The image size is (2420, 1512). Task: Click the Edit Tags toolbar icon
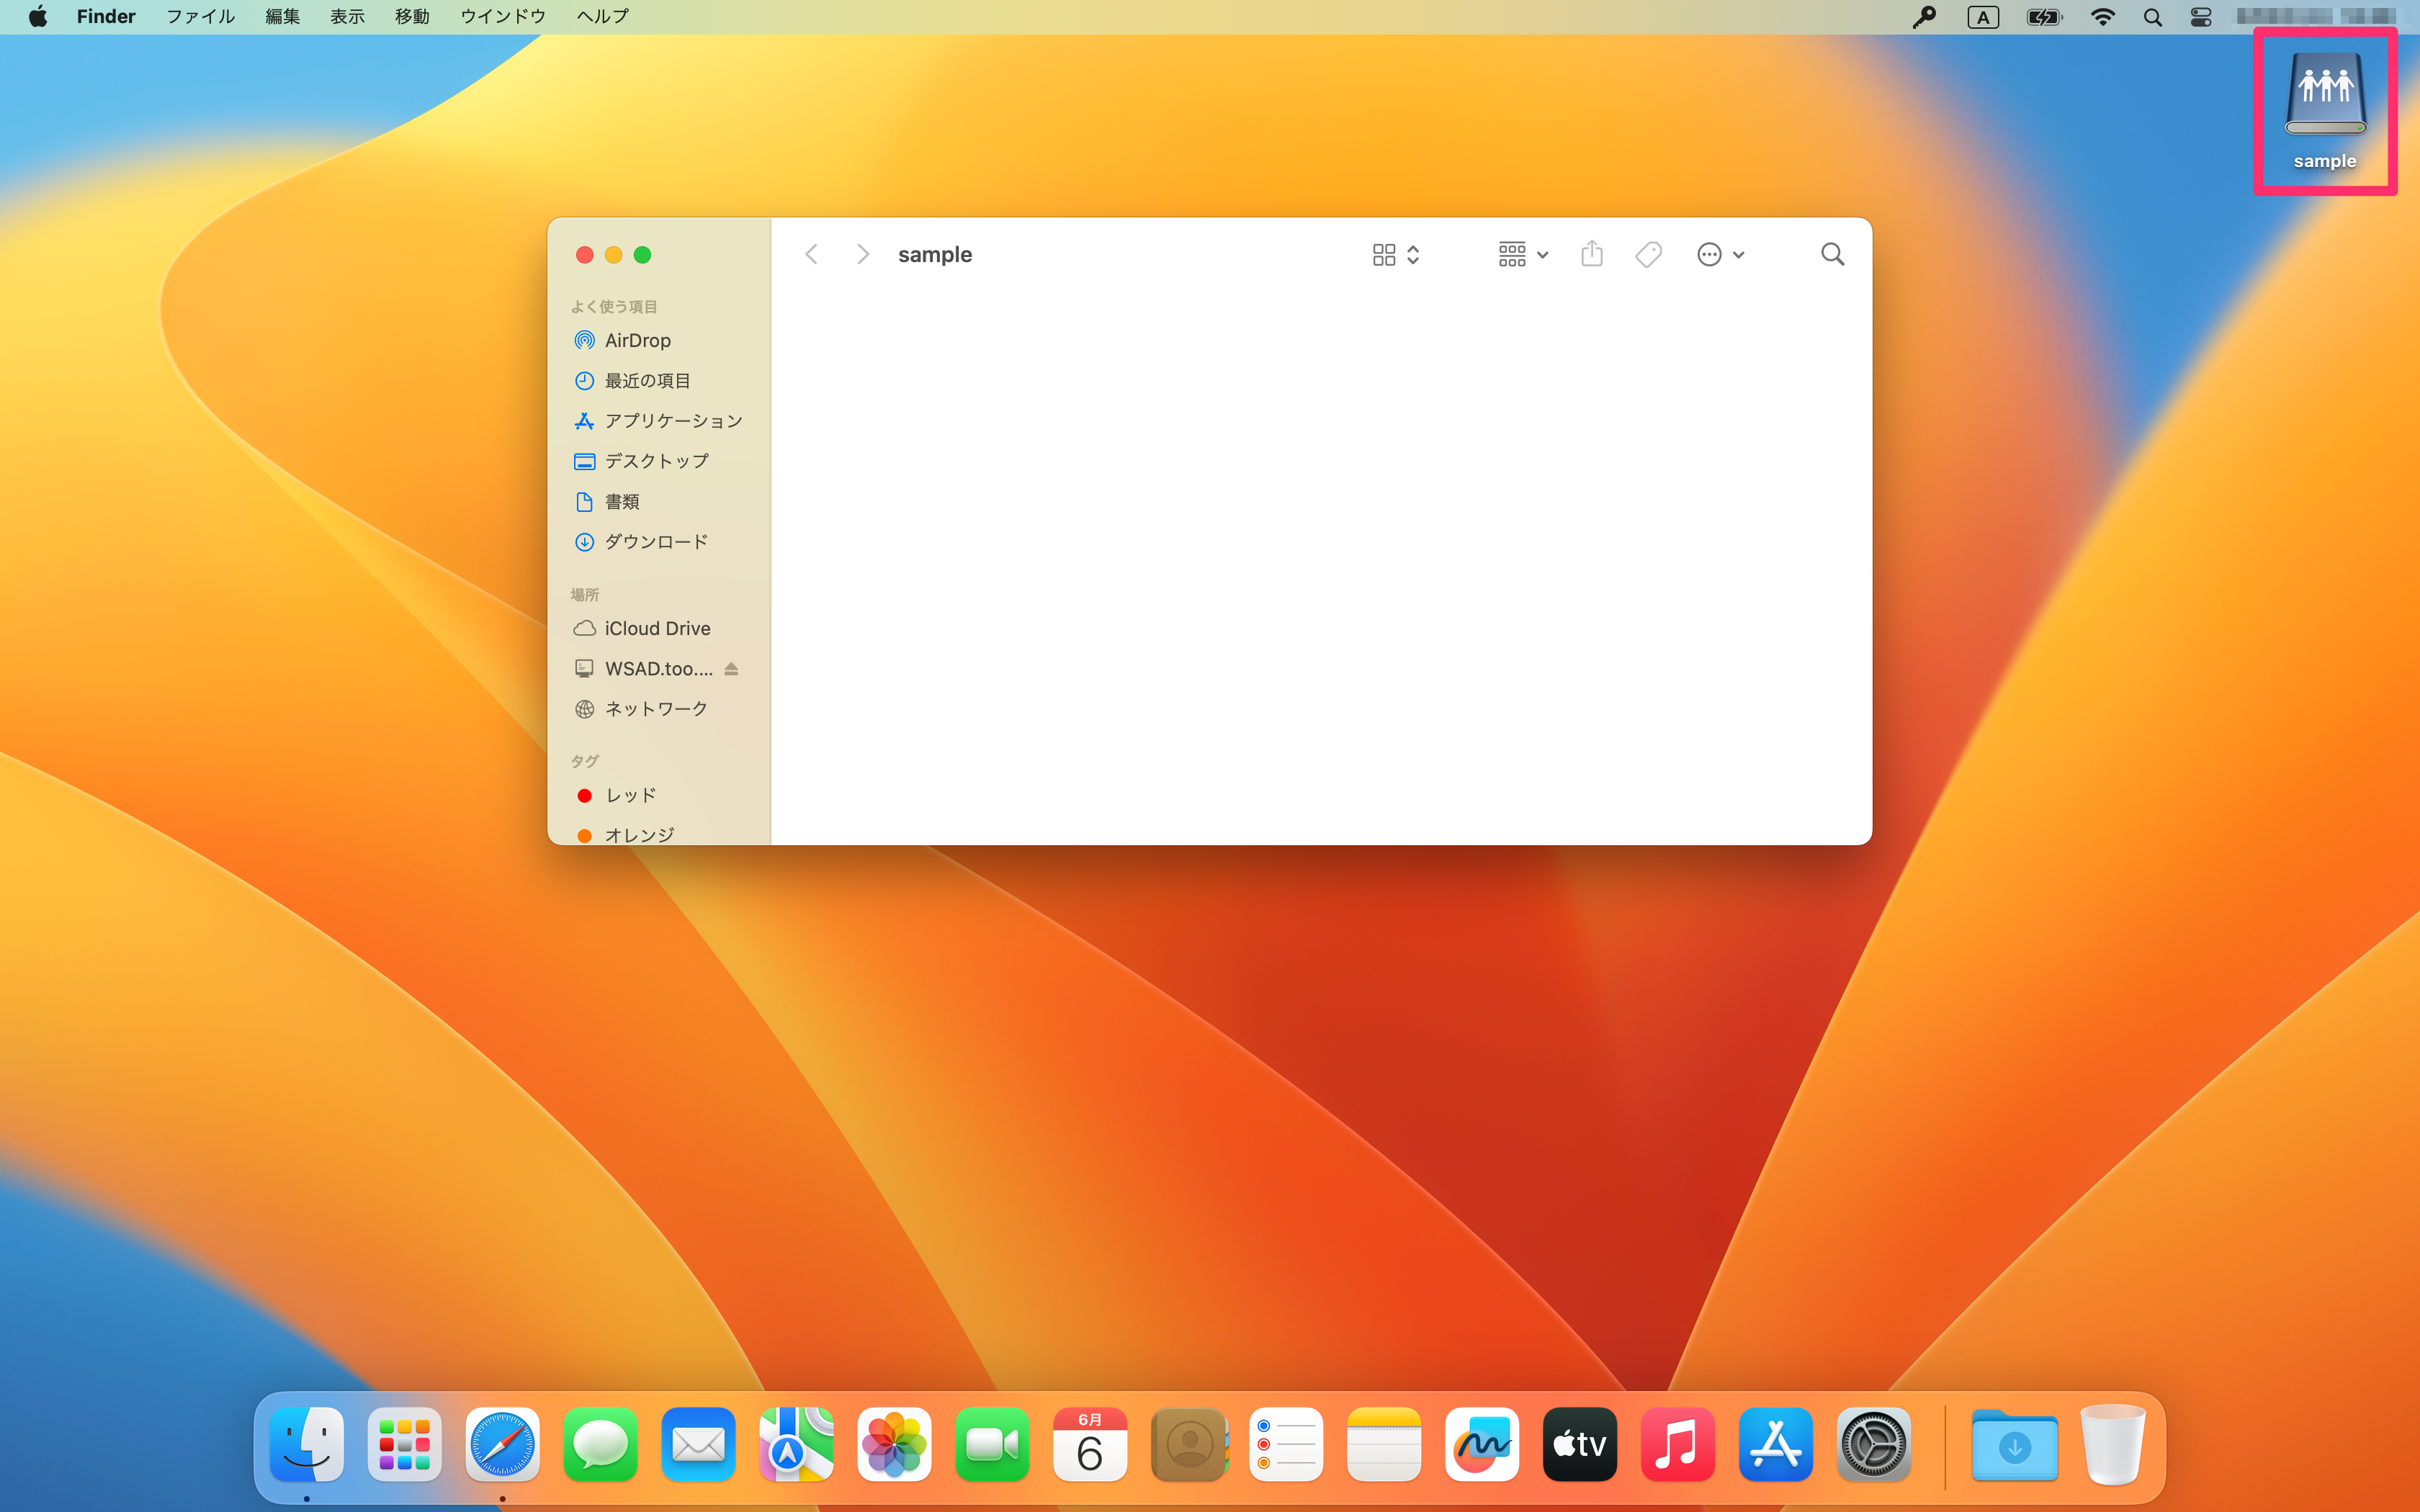pyautogui.click(x=1649, y=255)
